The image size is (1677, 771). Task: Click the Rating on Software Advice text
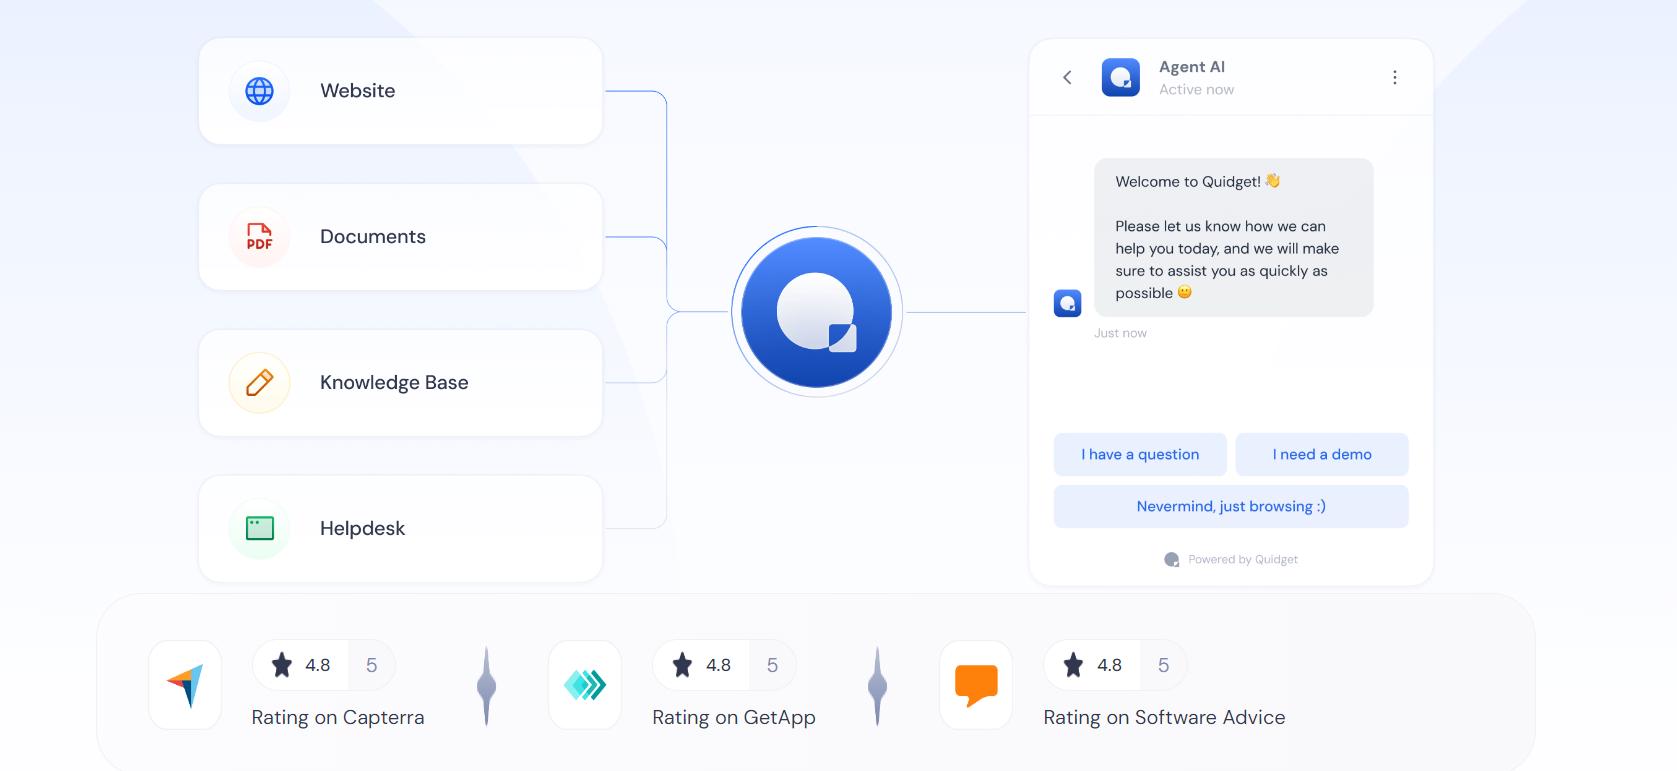1164,717
